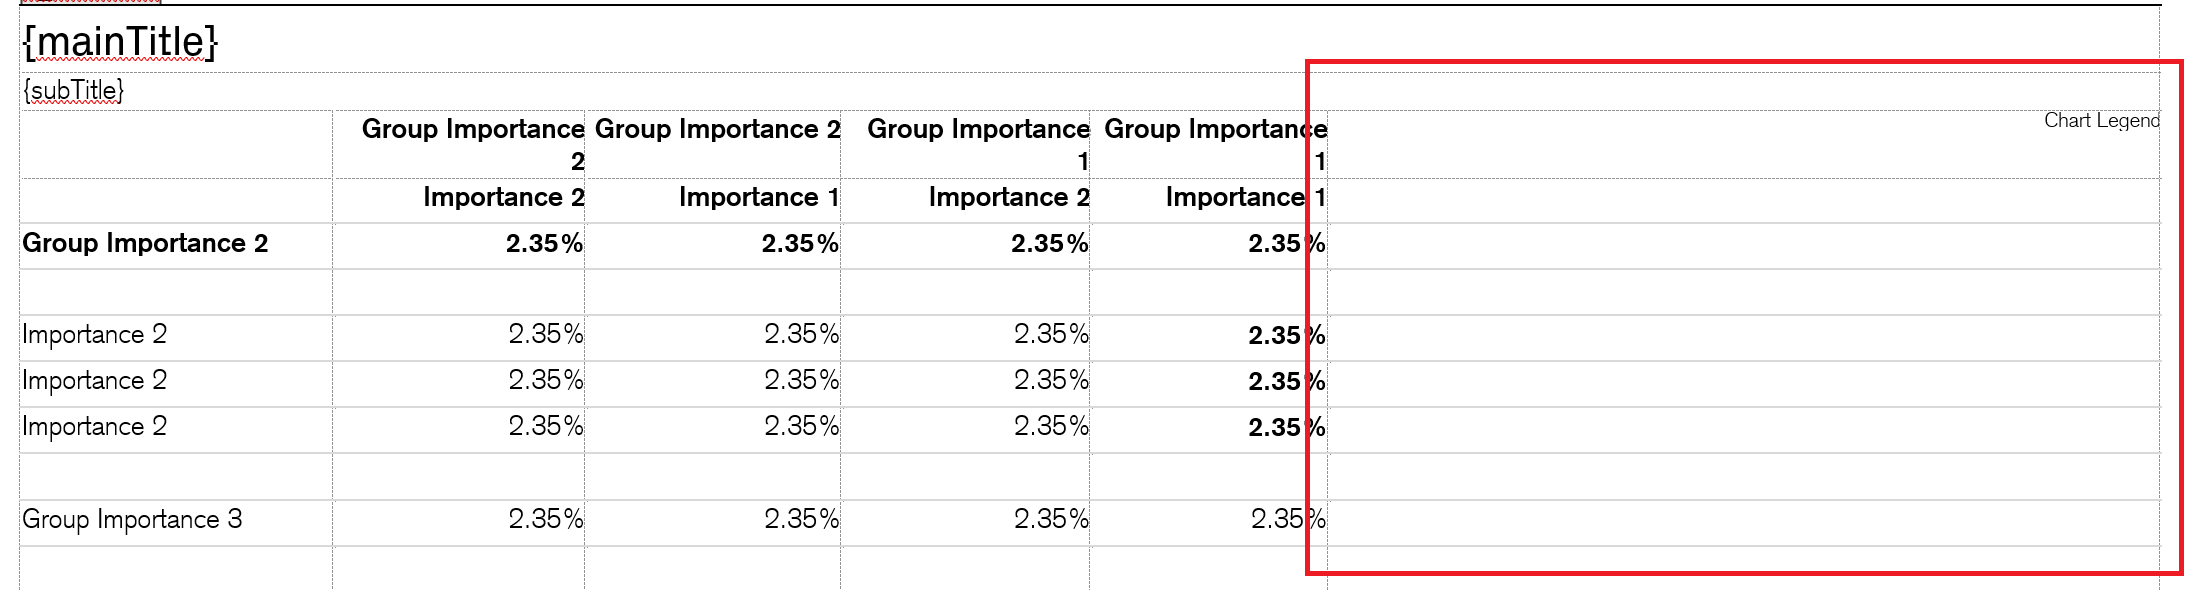Click the last Importance 2 row label
Screen dimensions: 2202x590
(94, 427)
